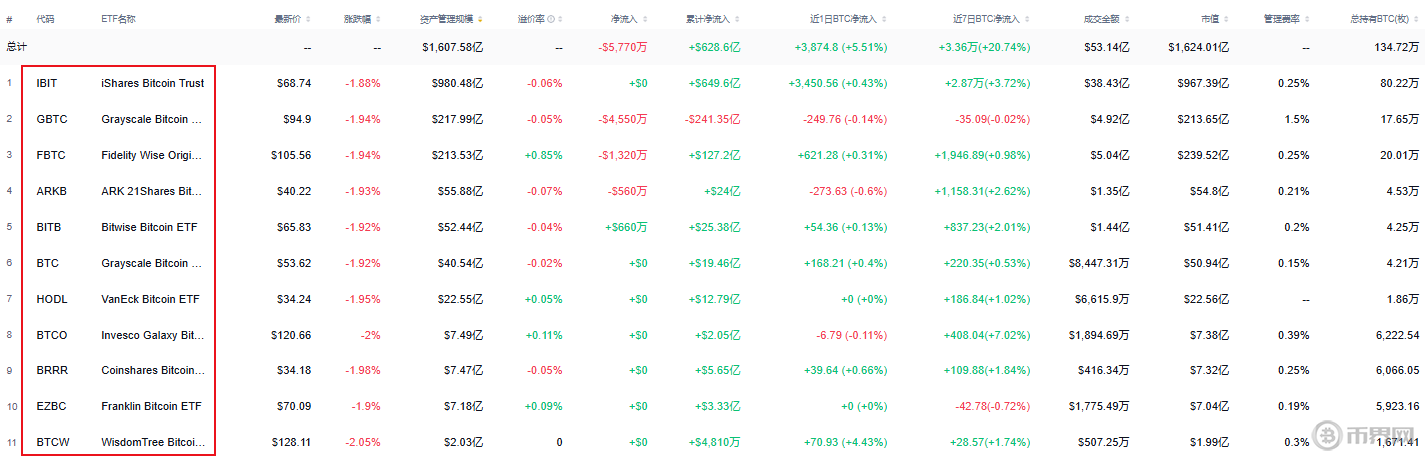Click the sort icon next to 累计净流入
Image resolution: width=1425 pixels, height=463 pixels.
737,19
